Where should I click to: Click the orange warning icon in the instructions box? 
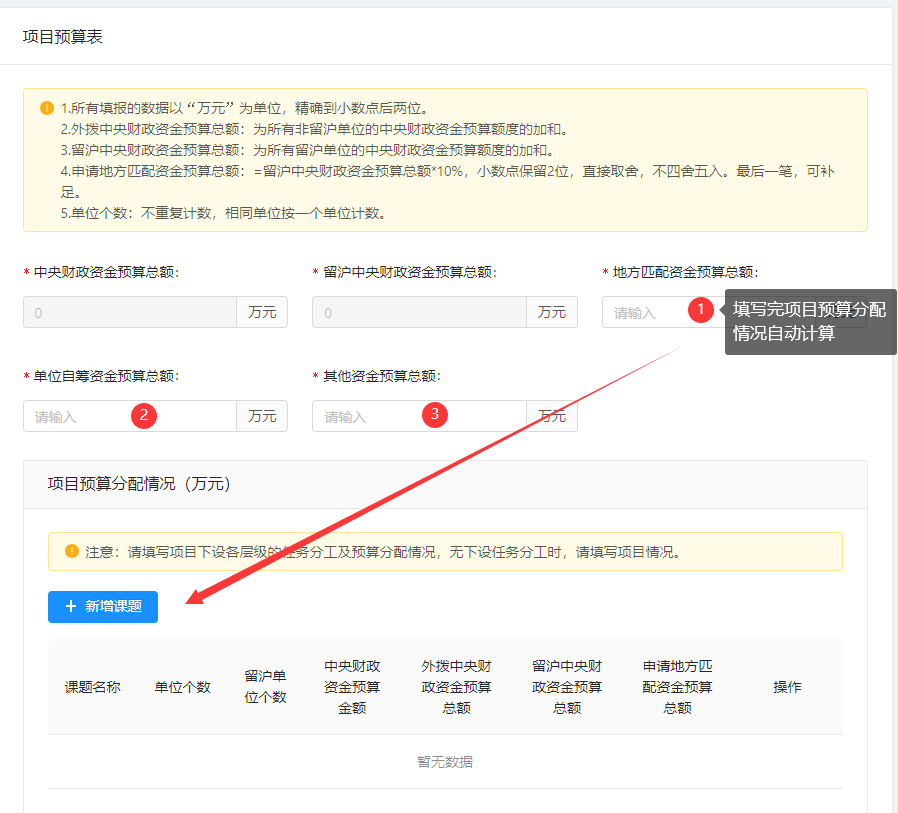[x=47, y=108]
